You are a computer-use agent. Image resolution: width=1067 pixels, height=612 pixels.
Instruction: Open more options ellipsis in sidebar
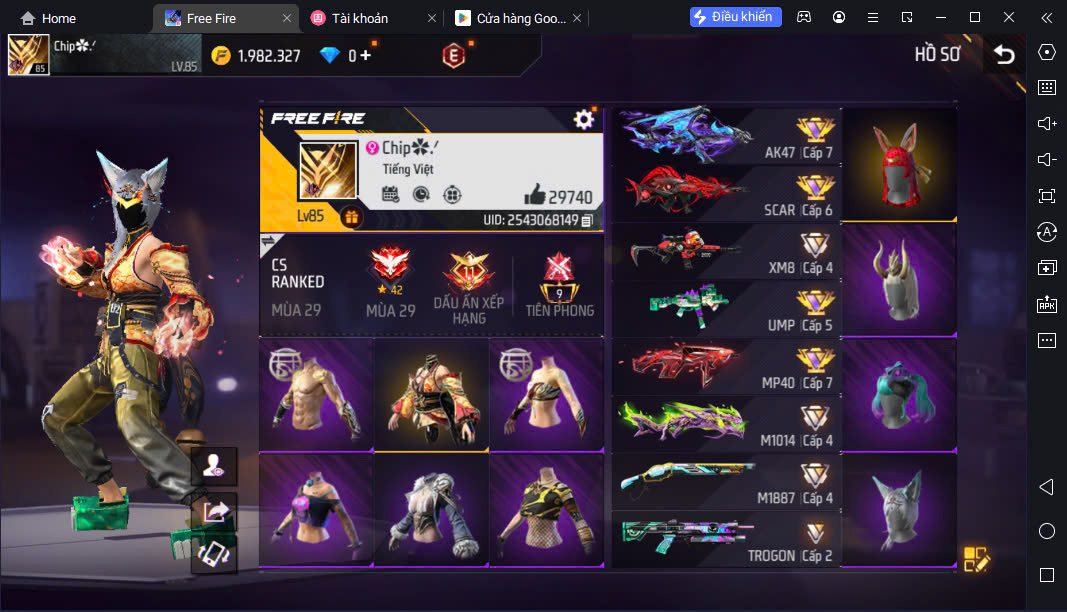[1047, 340]
